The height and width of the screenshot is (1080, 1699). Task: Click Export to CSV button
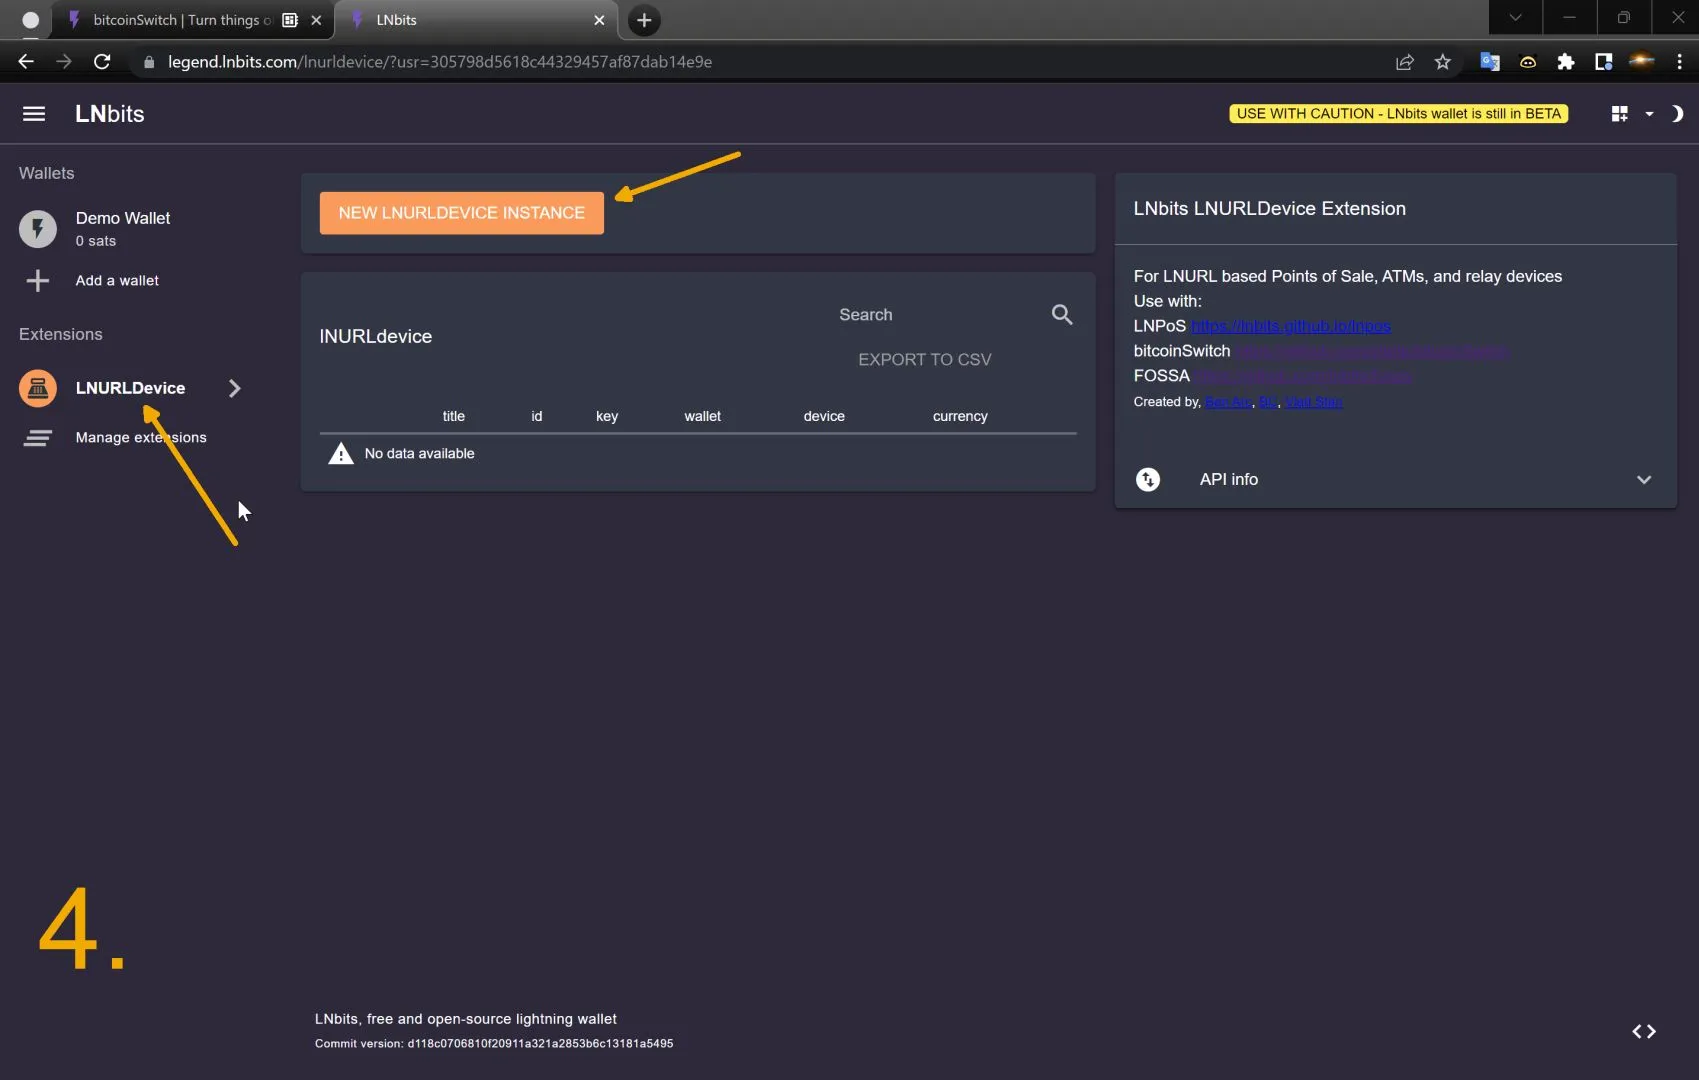pyautogui.click(x=924, y=360)
